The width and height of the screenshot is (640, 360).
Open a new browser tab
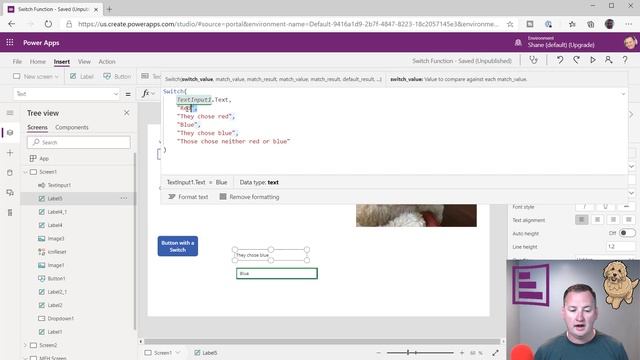tap(109, 9)
